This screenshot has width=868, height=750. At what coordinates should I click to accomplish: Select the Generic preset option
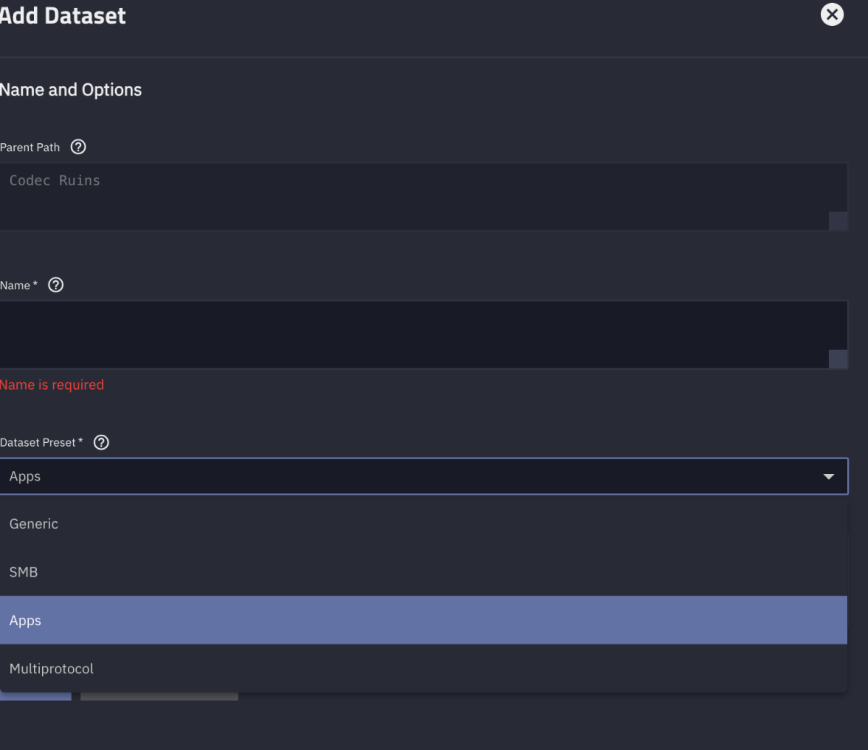tap(34, 524)
